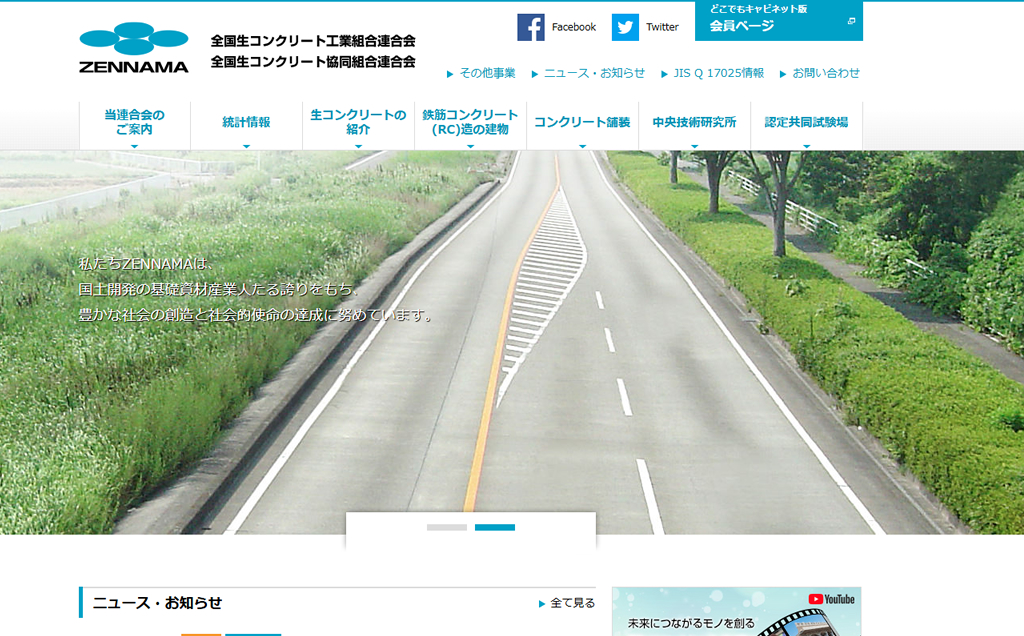Viewport: 1024px width, 636px height.
Task: Click external link icon on 会員ページ
Action: click(x=851, y=21)
